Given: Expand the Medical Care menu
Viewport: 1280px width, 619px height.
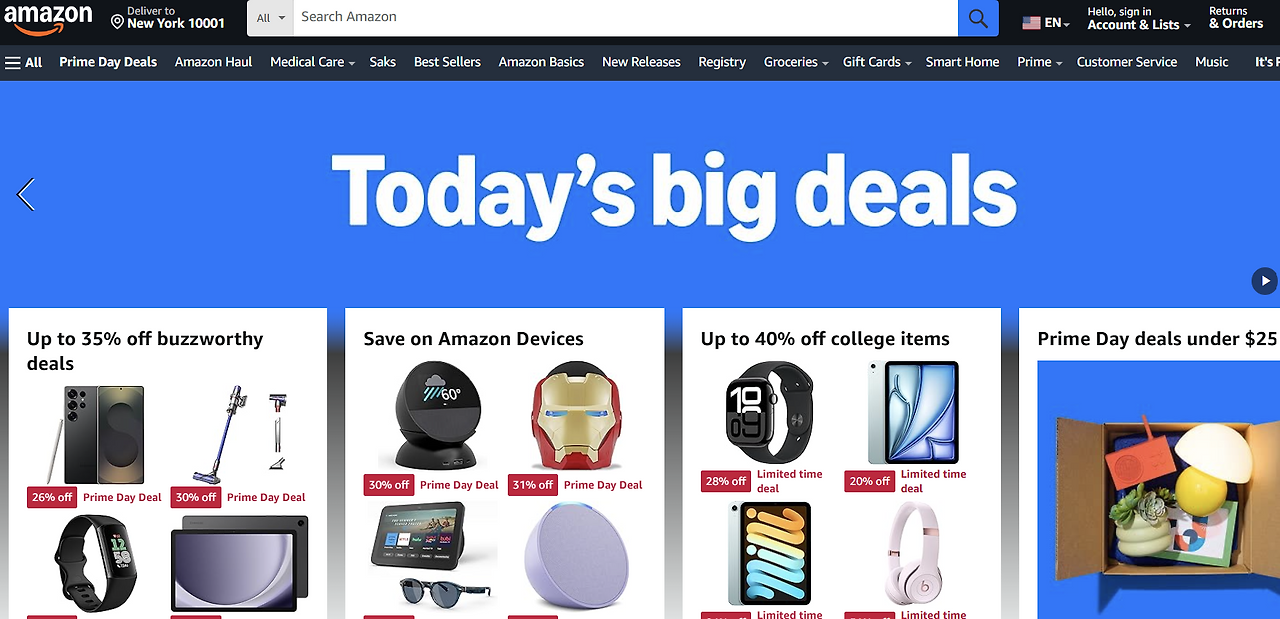Looking at the screenshot, I should click(313, 62).
